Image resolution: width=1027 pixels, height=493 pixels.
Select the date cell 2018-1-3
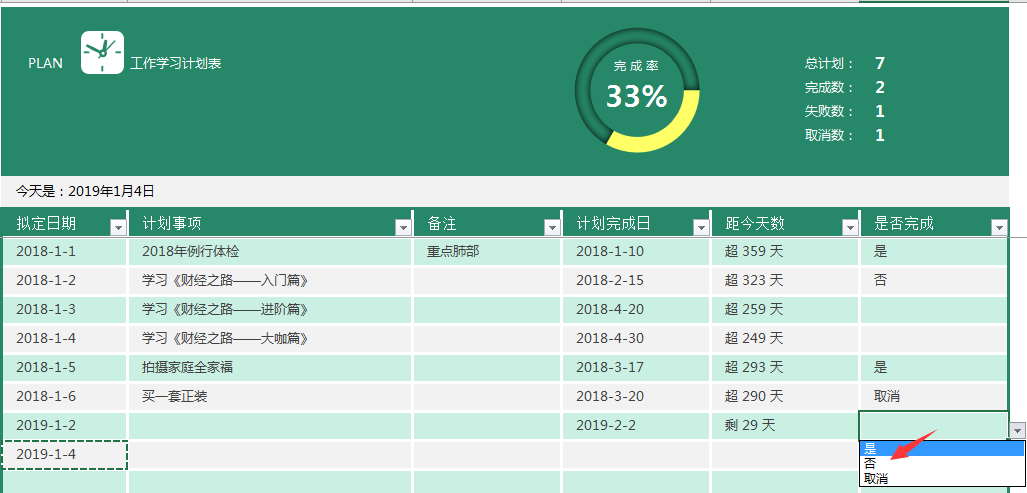(x=65, y=309)
